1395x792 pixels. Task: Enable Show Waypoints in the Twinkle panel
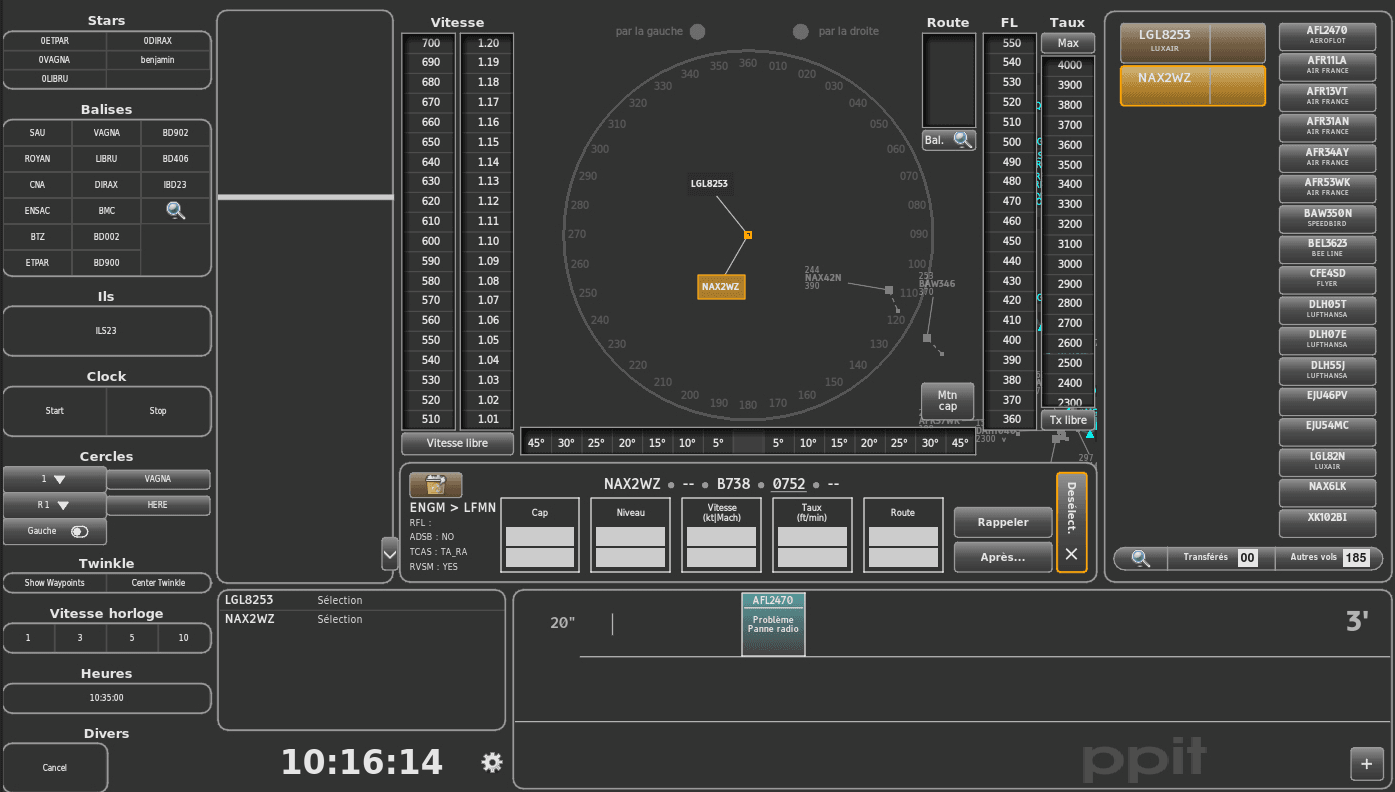tap(54, 583)
